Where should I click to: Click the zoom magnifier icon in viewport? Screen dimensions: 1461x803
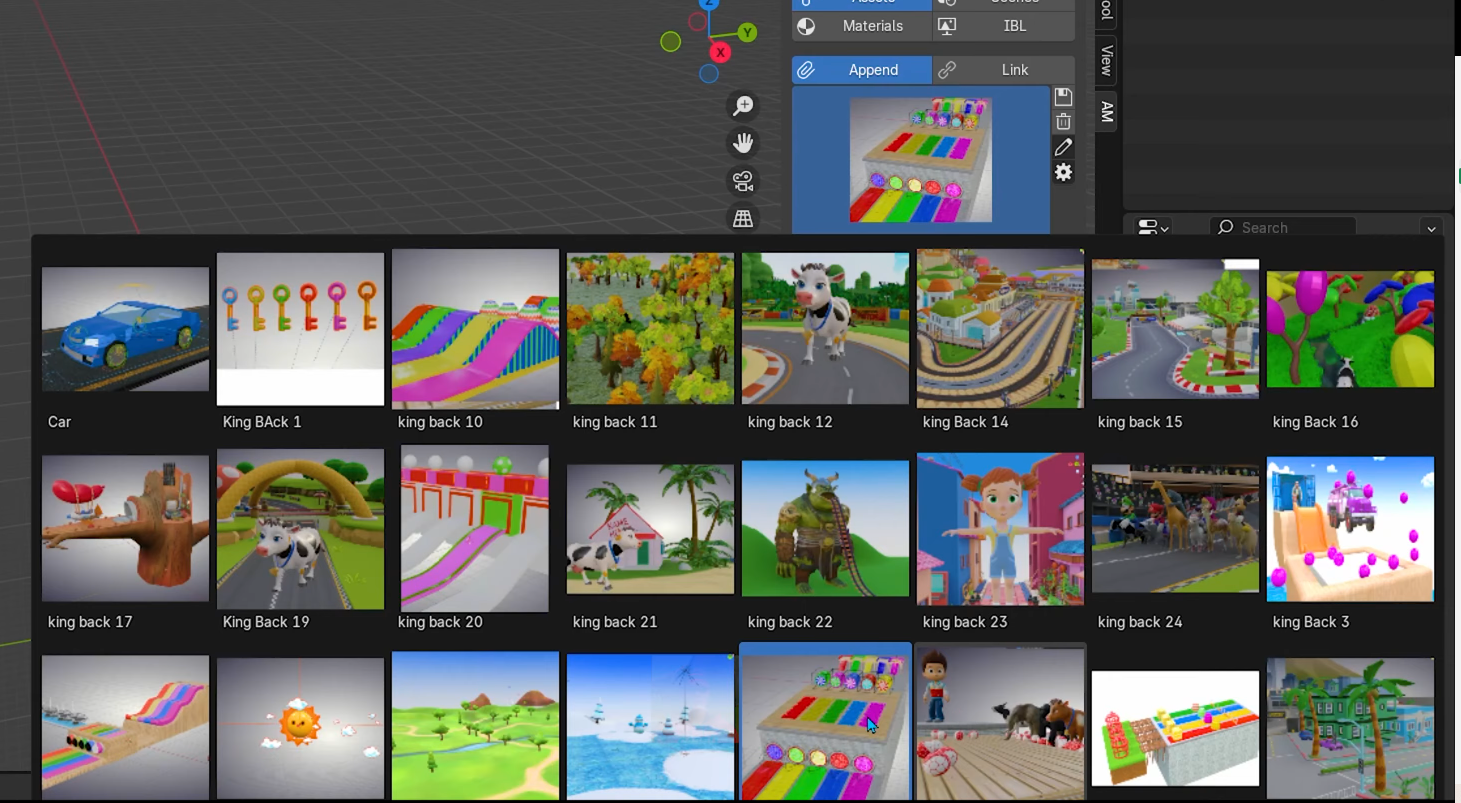(743, 106)
